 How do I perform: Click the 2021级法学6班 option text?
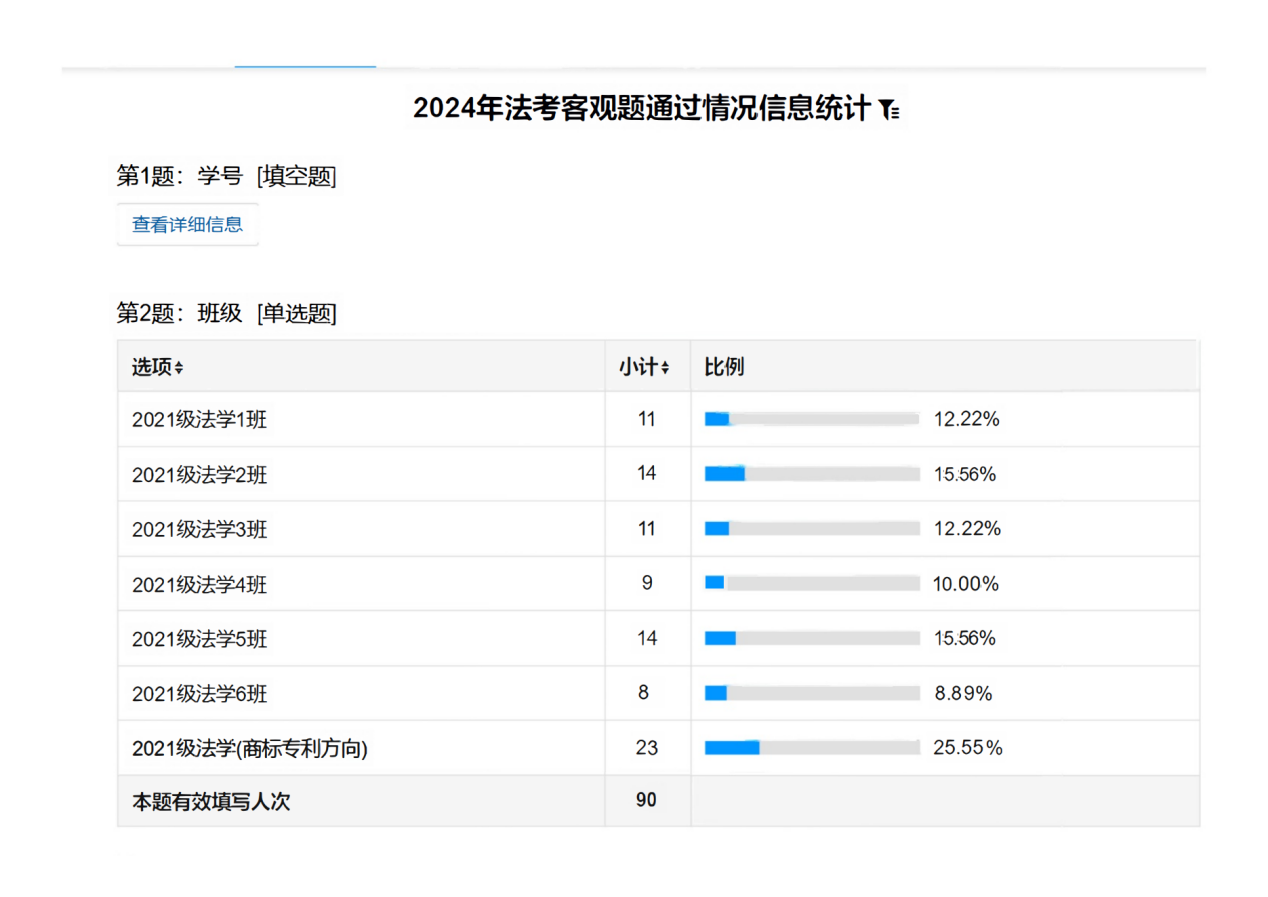tap(199, 693)
